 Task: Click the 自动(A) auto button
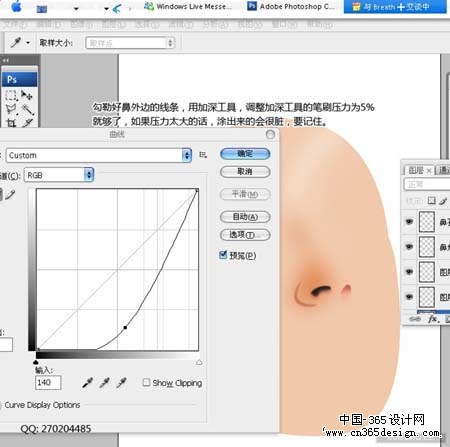click(x=245, y=217)
